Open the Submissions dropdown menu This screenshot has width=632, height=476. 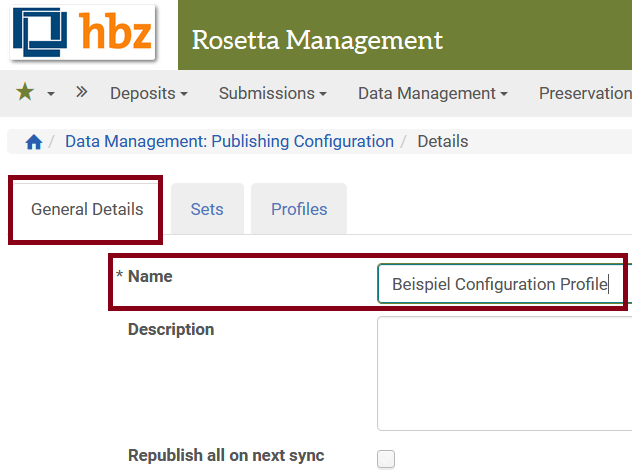tap(272, 93)
